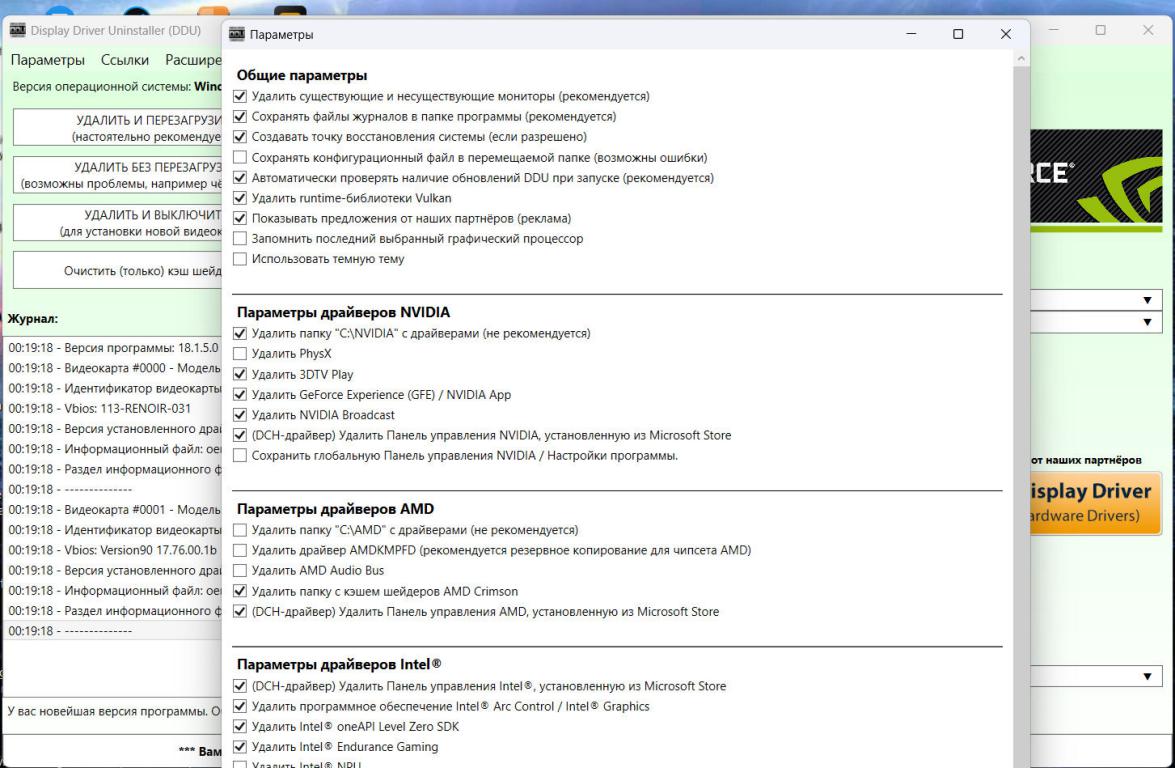Screen dimensions: 1175x768
Task: Open the Параметры menu in main window
Action: point(48,60)
